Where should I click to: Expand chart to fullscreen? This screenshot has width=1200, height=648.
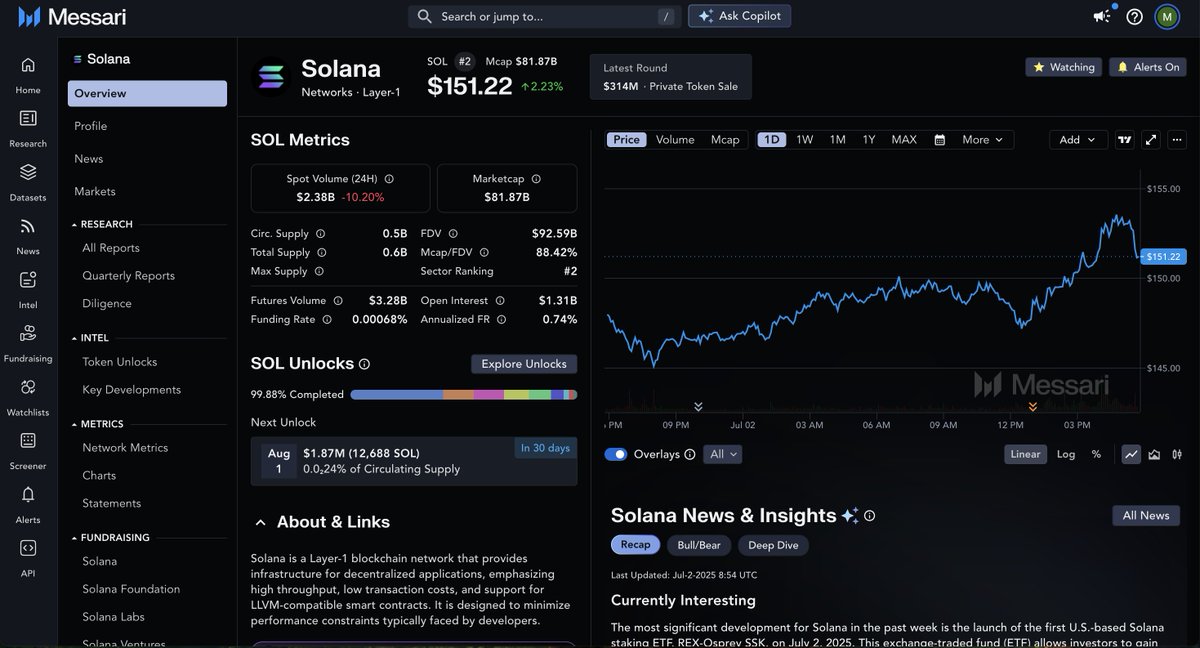[x=1151, y=140]
